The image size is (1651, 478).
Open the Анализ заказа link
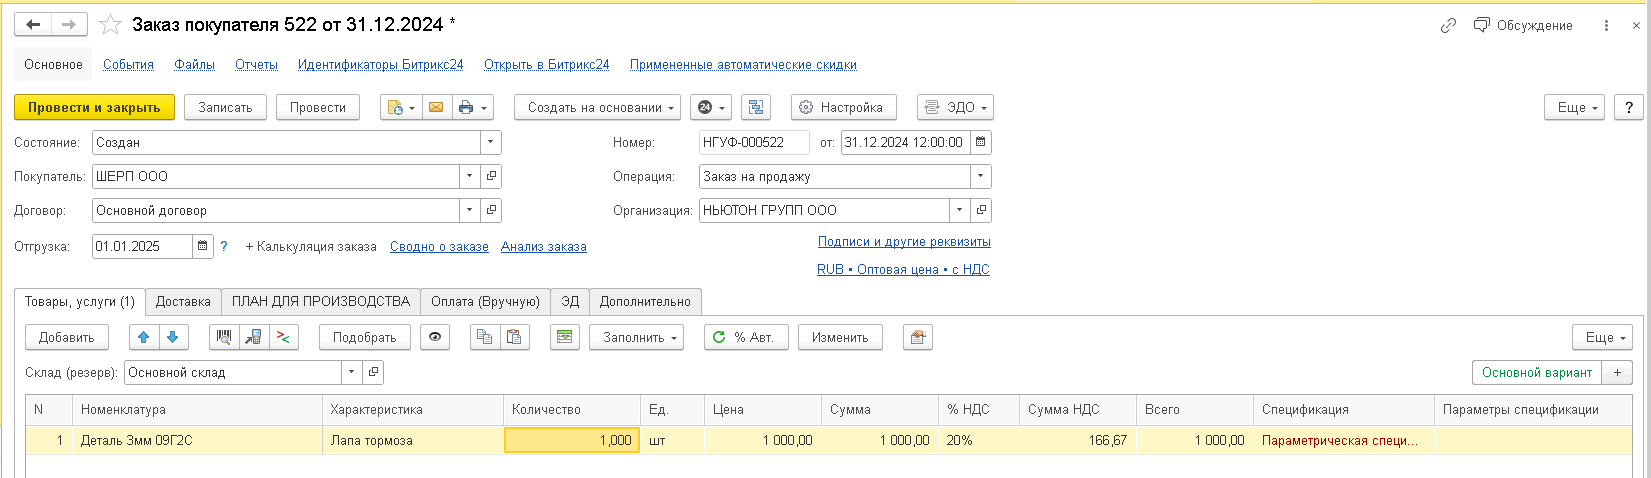tap(543, 246)
